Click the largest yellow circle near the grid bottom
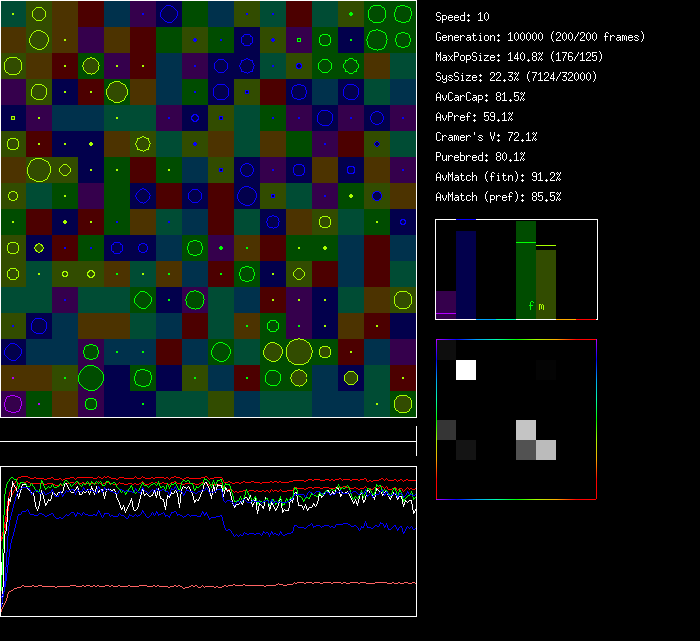Viewport: 700px width, 641px height. 298,351
